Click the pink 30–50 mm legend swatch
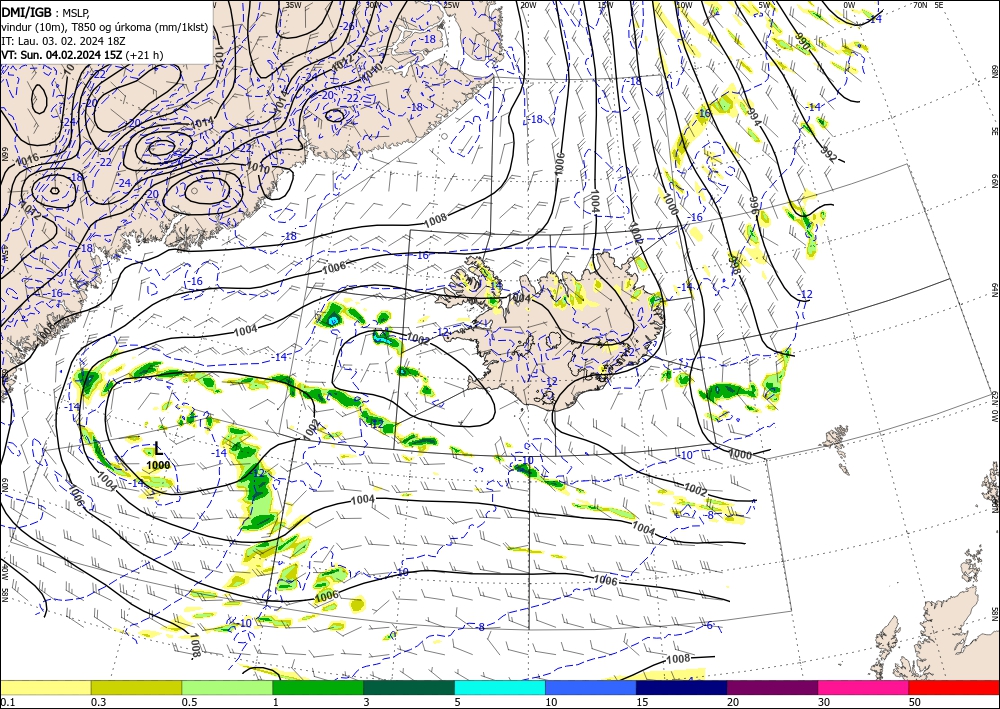Image resolution: width=1000 pixels, height=709 pixels. (864, 687)
